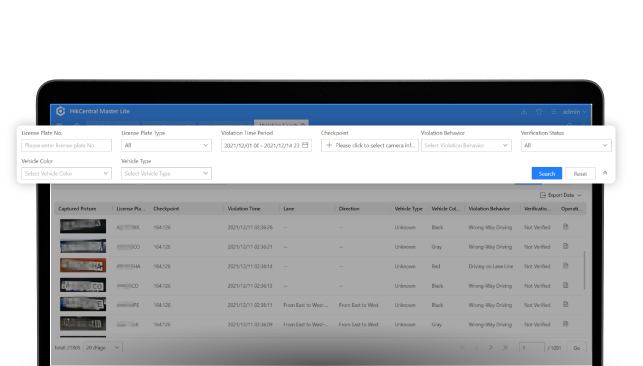Viewport: 643px width, 366px height.
Task: Go to next page with pagination arrow
Action: click(491, 348)
